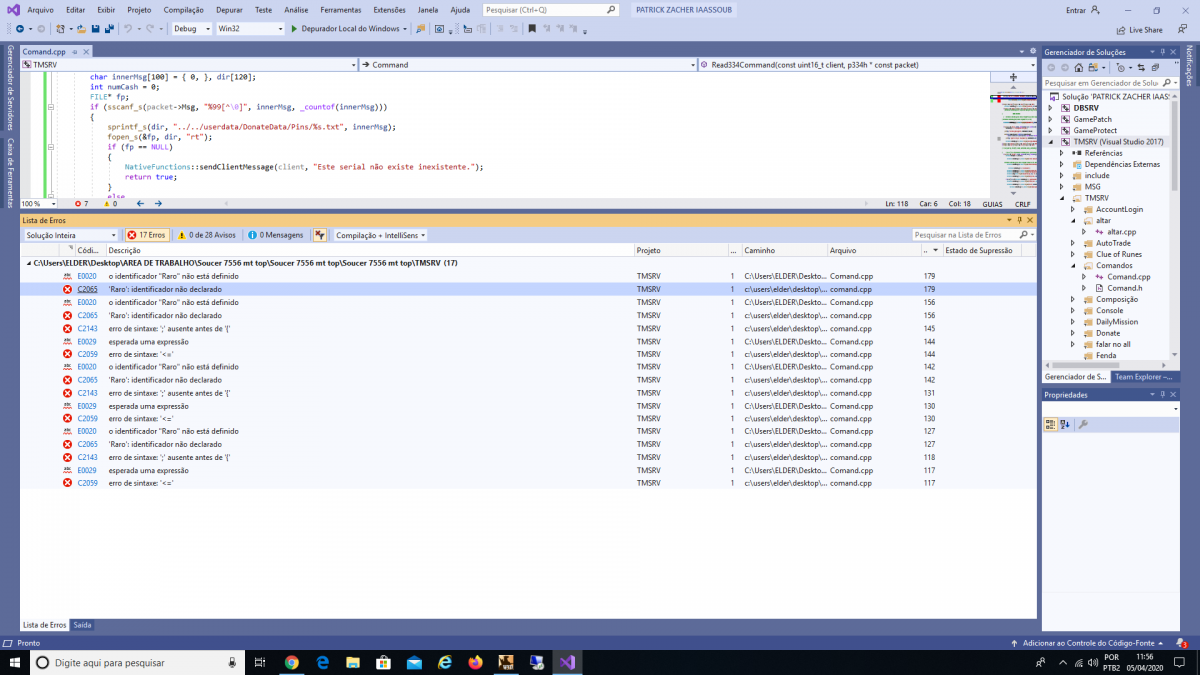Start the Depurador Local do Windows debugger

[x=346, y=29]
